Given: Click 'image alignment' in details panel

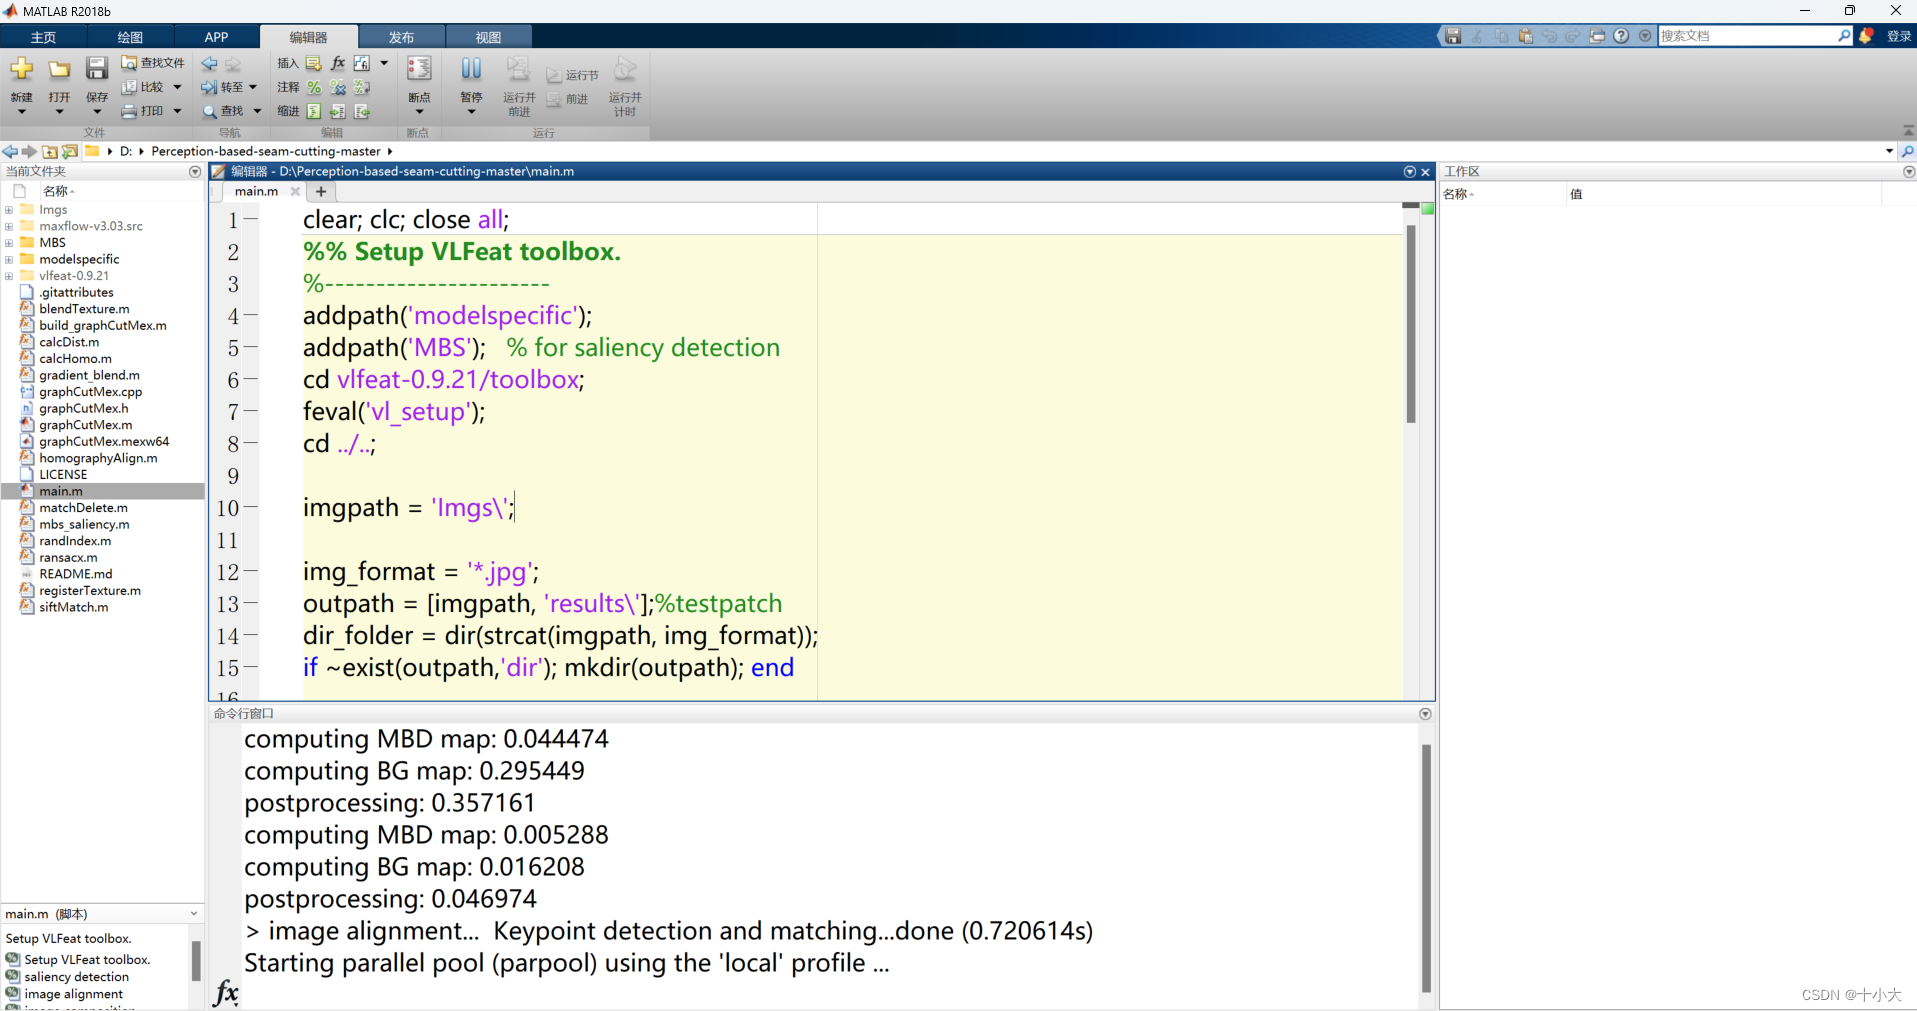Looking at the screenshot, I should (x=73, y=994).
